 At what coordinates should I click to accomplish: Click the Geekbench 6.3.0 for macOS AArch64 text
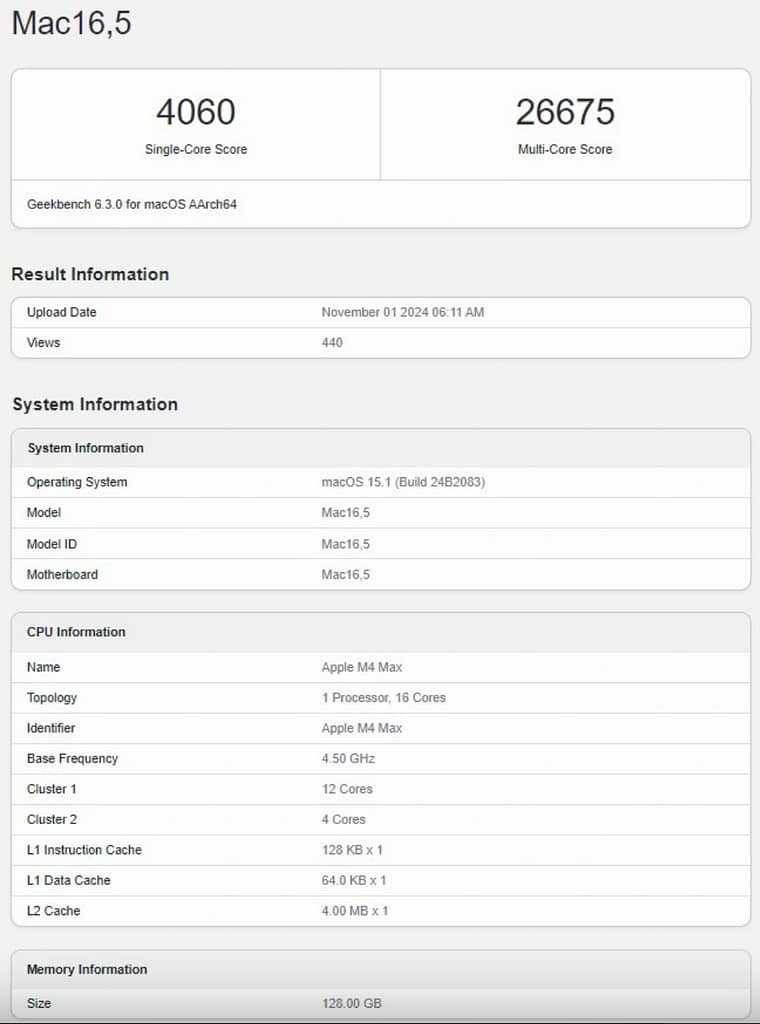pos(132,204)
